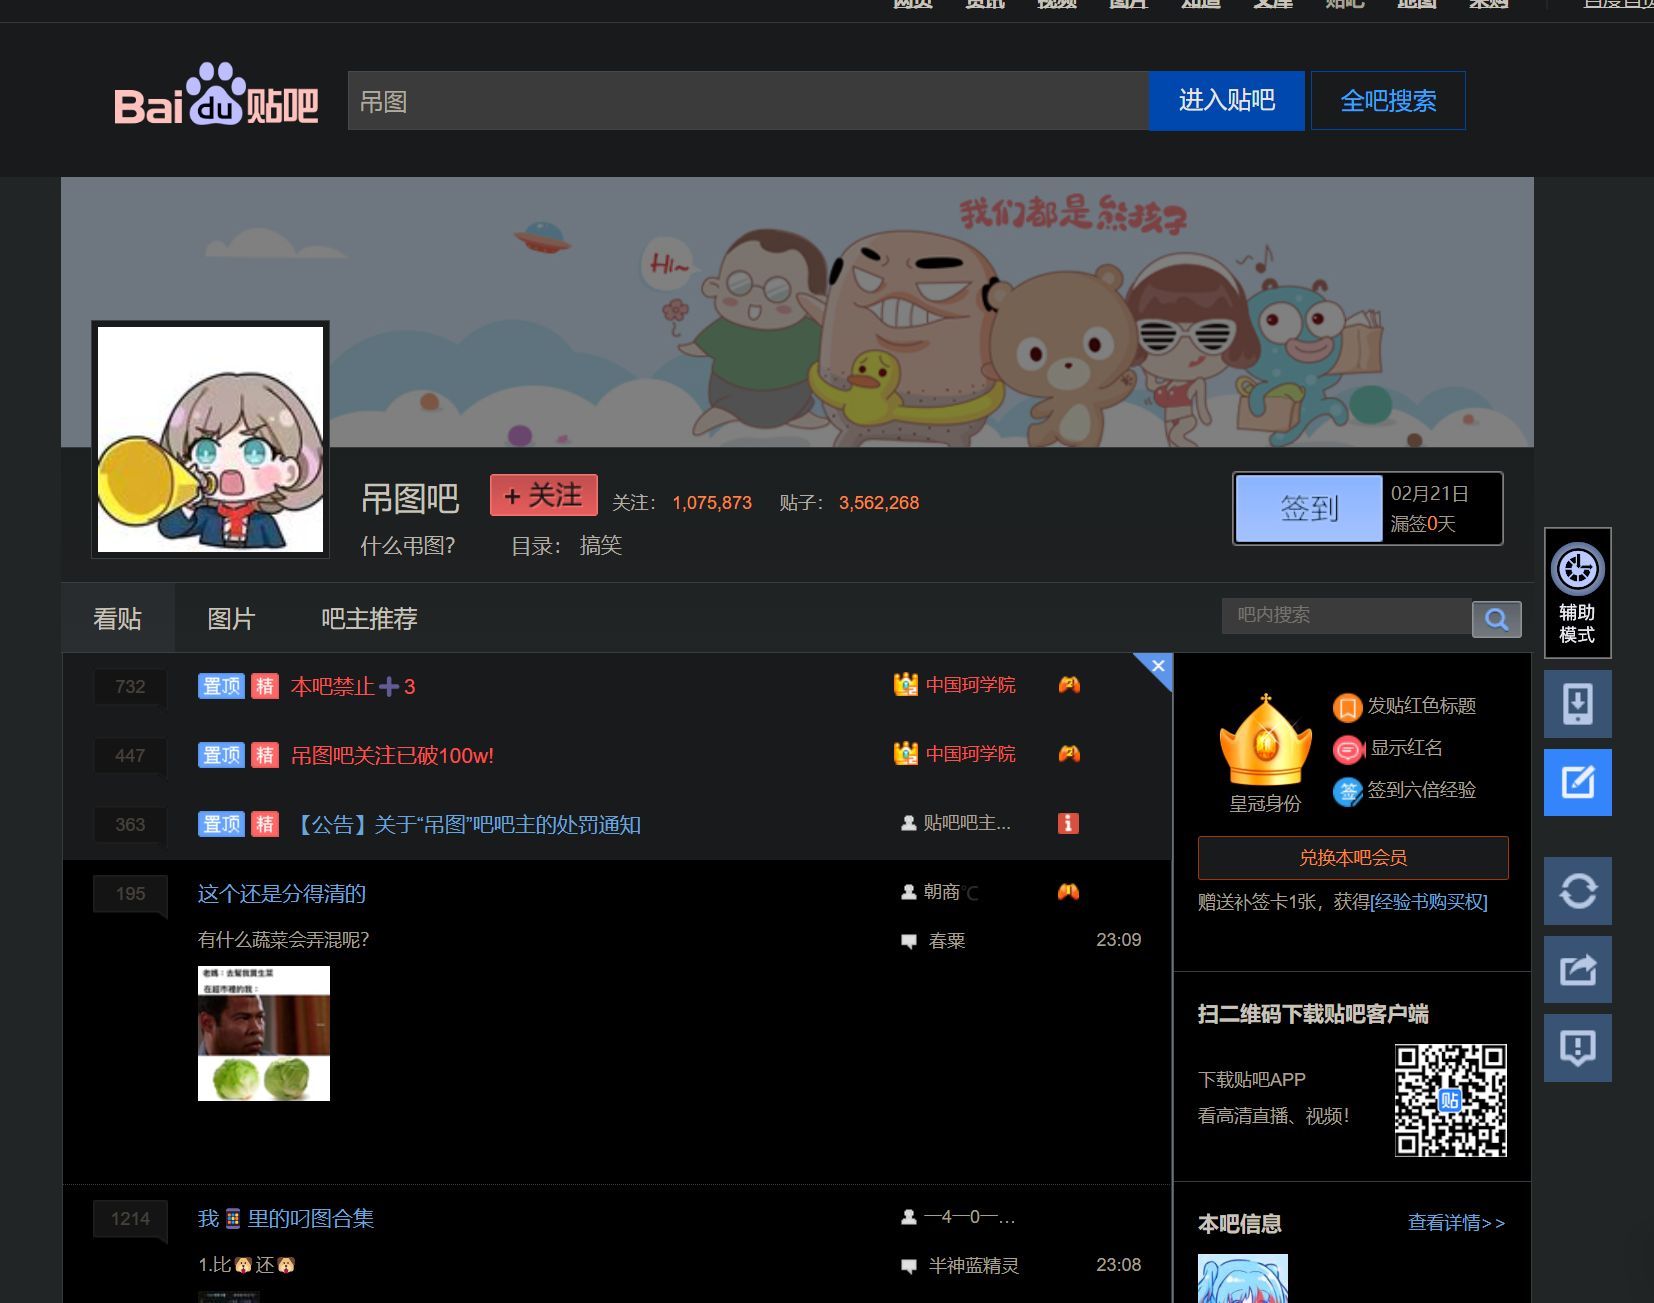
Task: Click the 兑换本吧会员 button
Action: point(1352,858)
